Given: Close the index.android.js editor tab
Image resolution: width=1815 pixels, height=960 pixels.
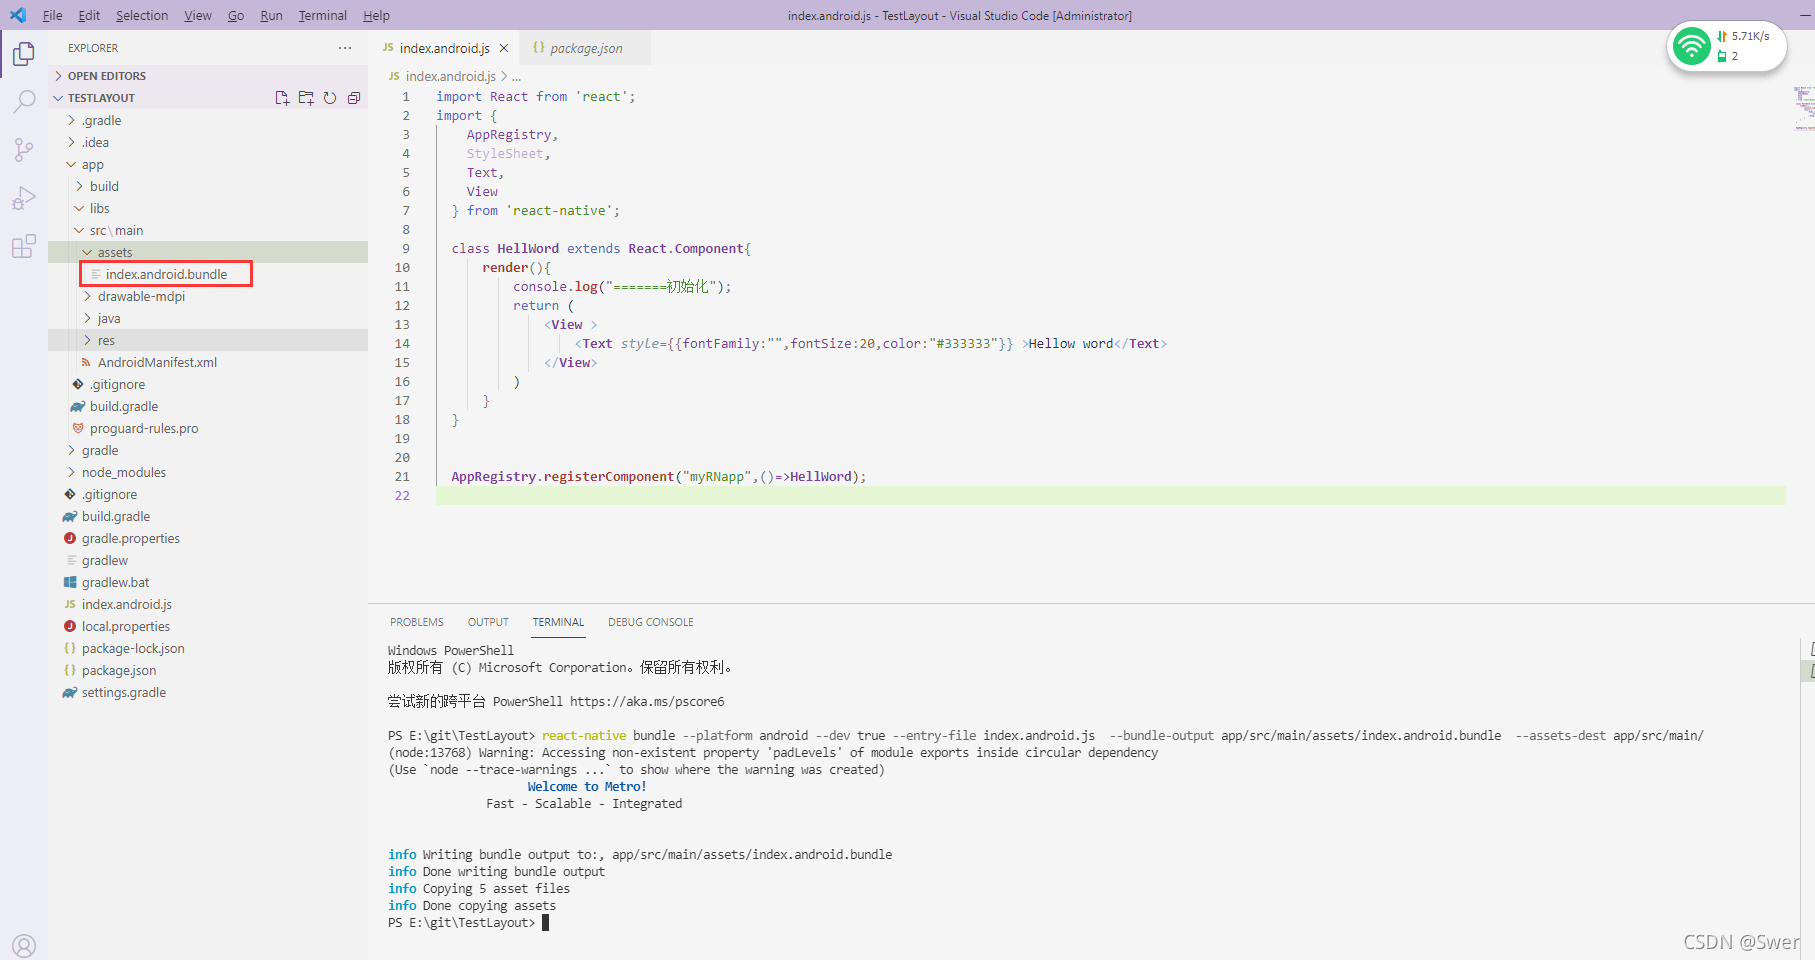Looking at the screenshot, I should point(504,48).
